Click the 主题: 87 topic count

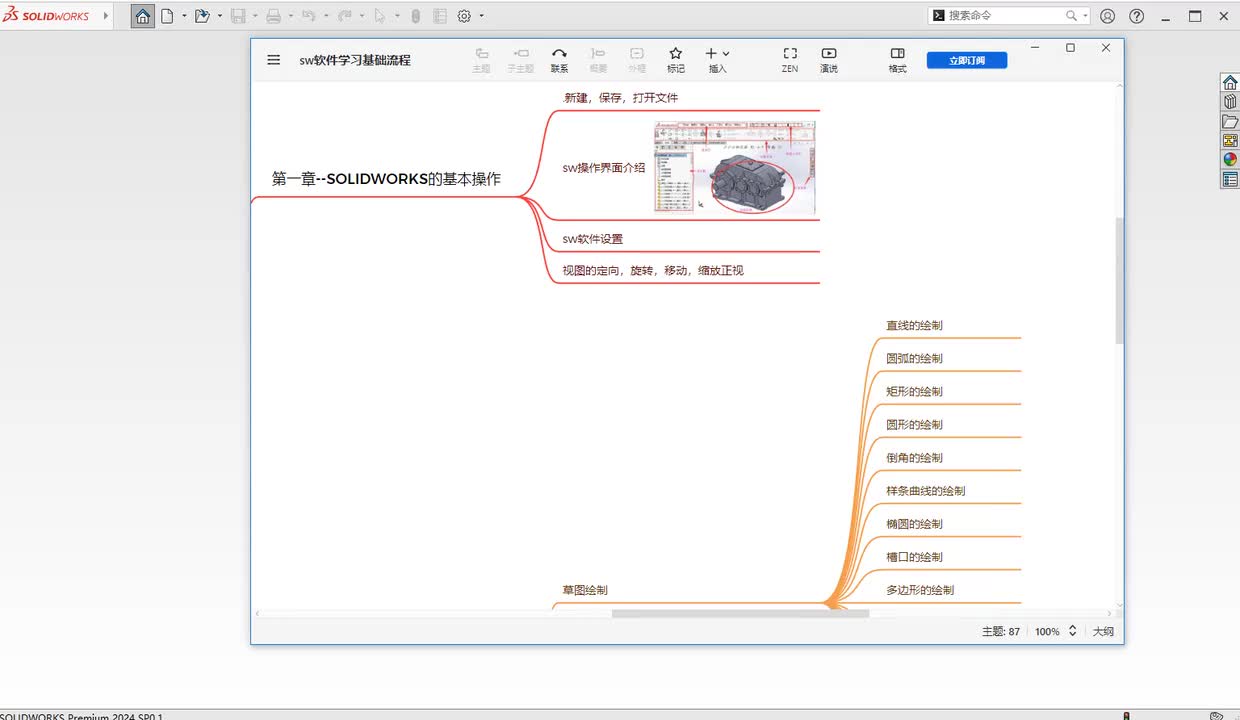point(1001,632)
